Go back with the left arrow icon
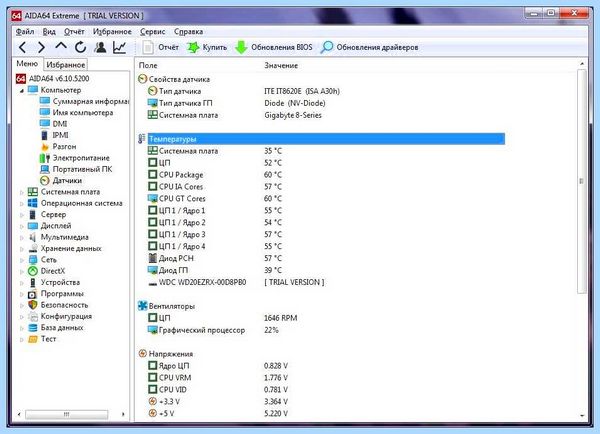600x434 pixels. (x=22, y=47)
